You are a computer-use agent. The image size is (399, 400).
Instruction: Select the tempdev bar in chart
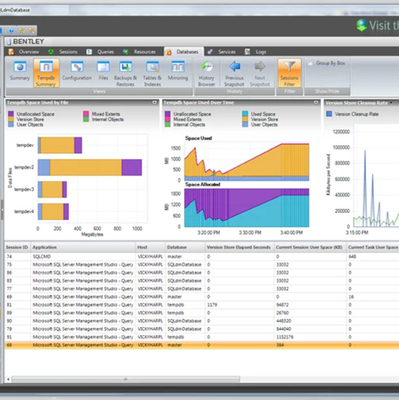[60, 145]
